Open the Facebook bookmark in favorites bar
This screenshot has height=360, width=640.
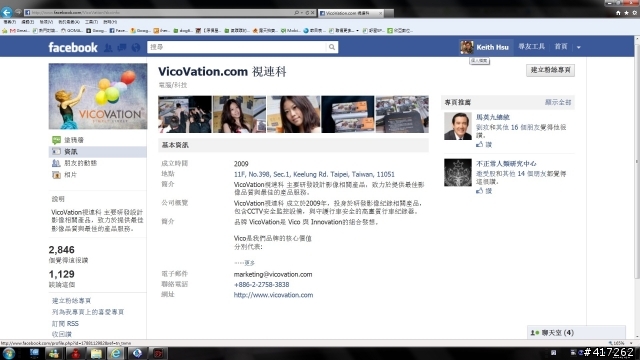[x=118, y=31]
